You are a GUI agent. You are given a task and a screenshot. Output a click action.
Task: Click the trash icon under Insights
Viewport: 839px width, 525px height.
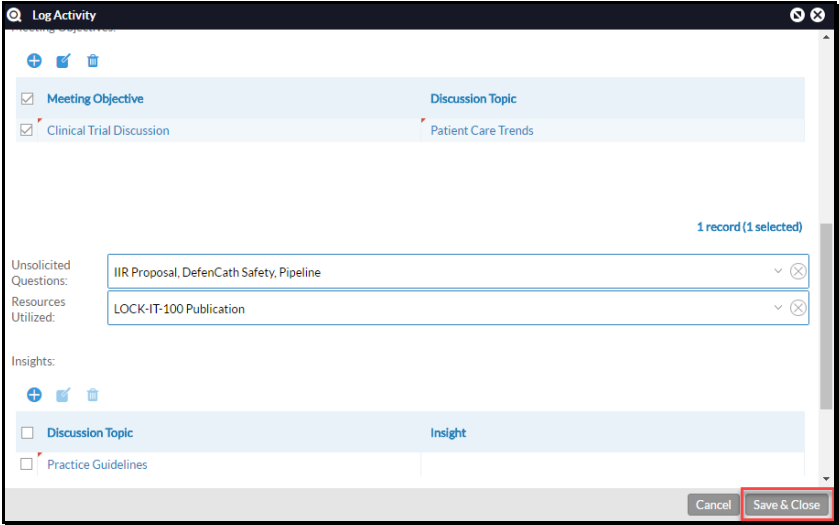[x=93, y=395]
